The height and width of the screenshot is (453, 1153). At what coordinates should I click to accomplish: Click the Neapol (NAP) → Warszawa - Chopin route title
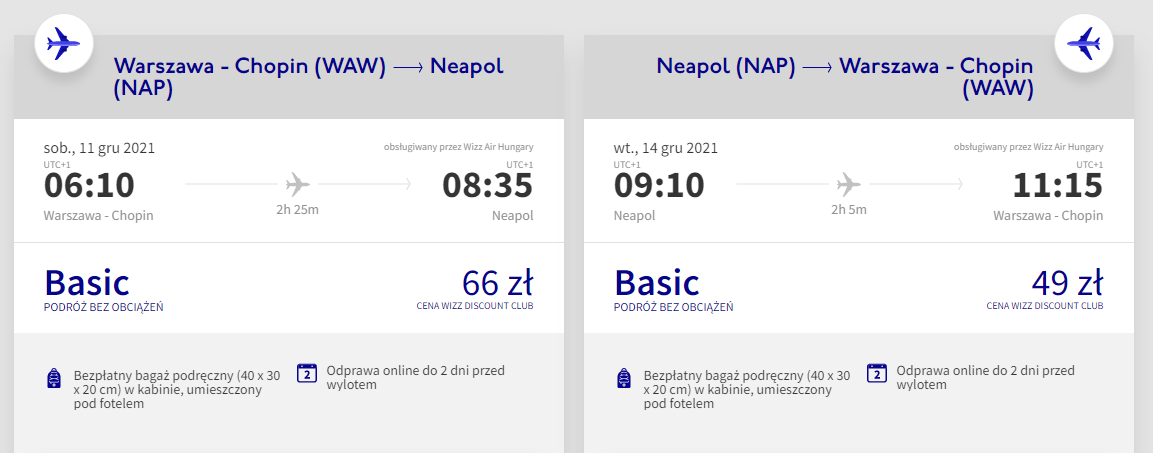[x=845, y=78]
